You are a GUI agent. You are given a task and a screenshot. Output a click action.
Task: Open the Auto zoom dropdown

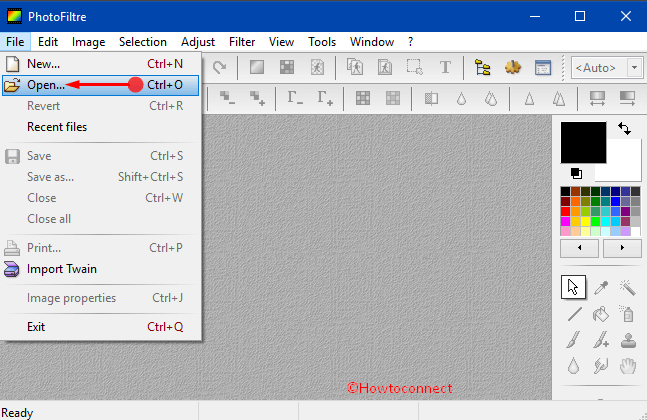tap(635, 67)
